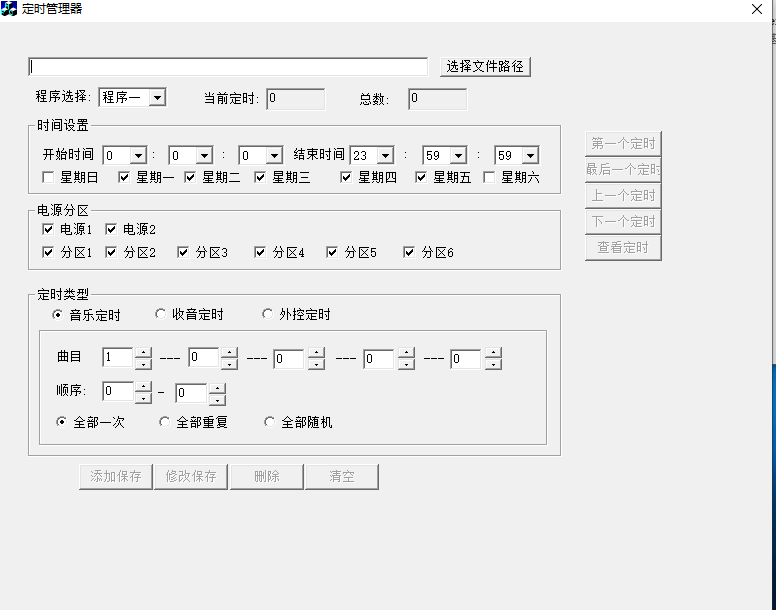This screenshot has height=610, width=776.
Task: Click the 总数 value field
Action: pyautogui.click(x=437, y=99)
